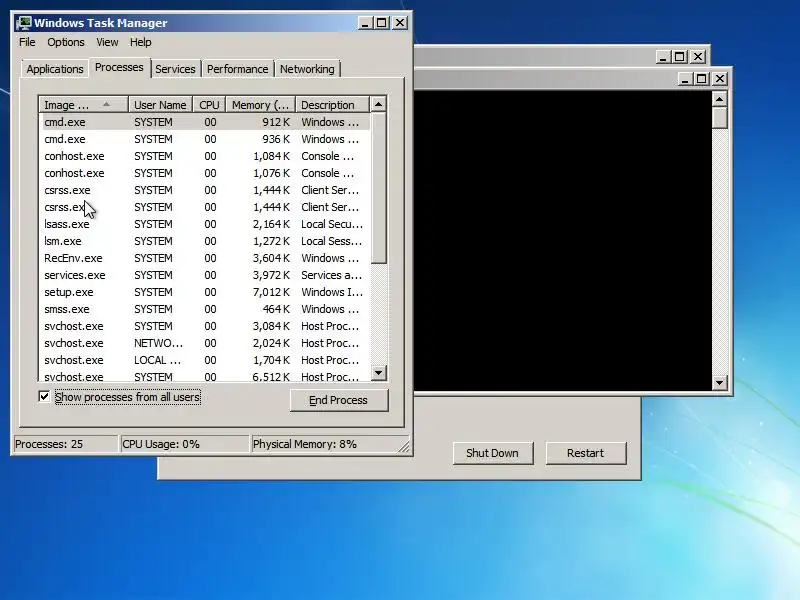Click the Shut Down button
Screen dimensions: 800x600
click(492, 453)
